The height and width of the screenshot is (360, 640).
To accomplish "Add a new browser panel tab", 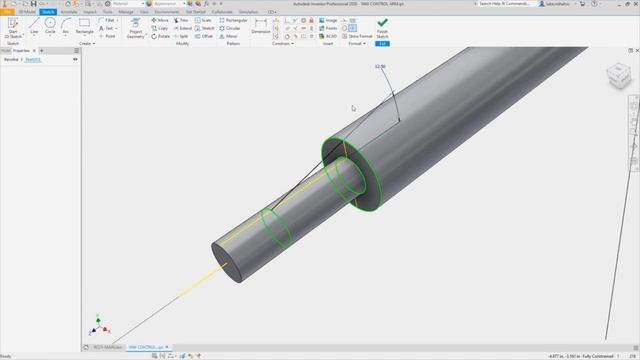I will point(42,51).
